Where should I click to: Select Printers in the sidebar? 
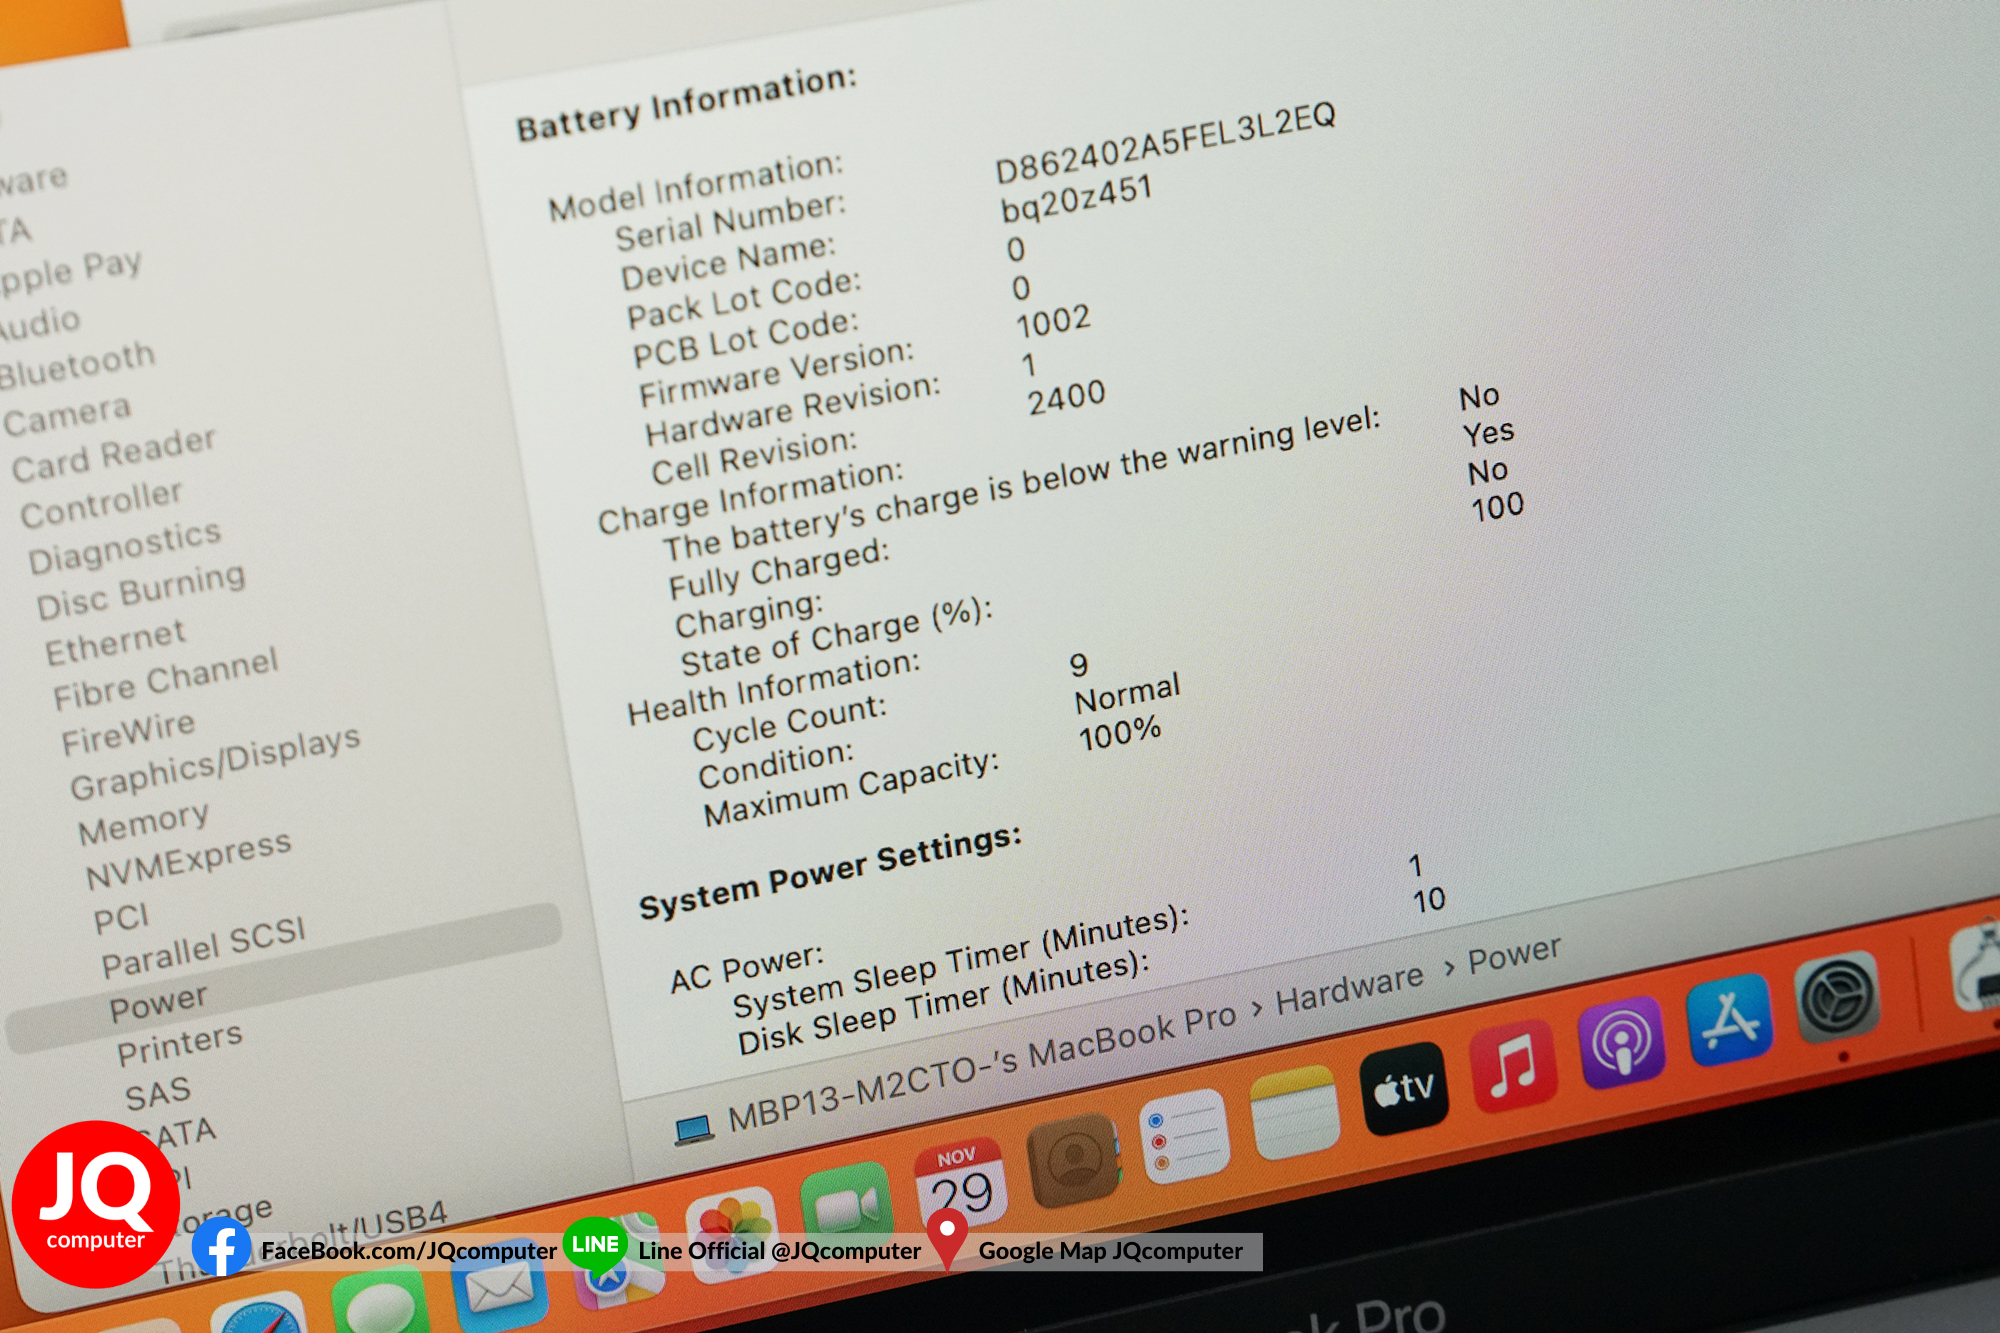179,1044
